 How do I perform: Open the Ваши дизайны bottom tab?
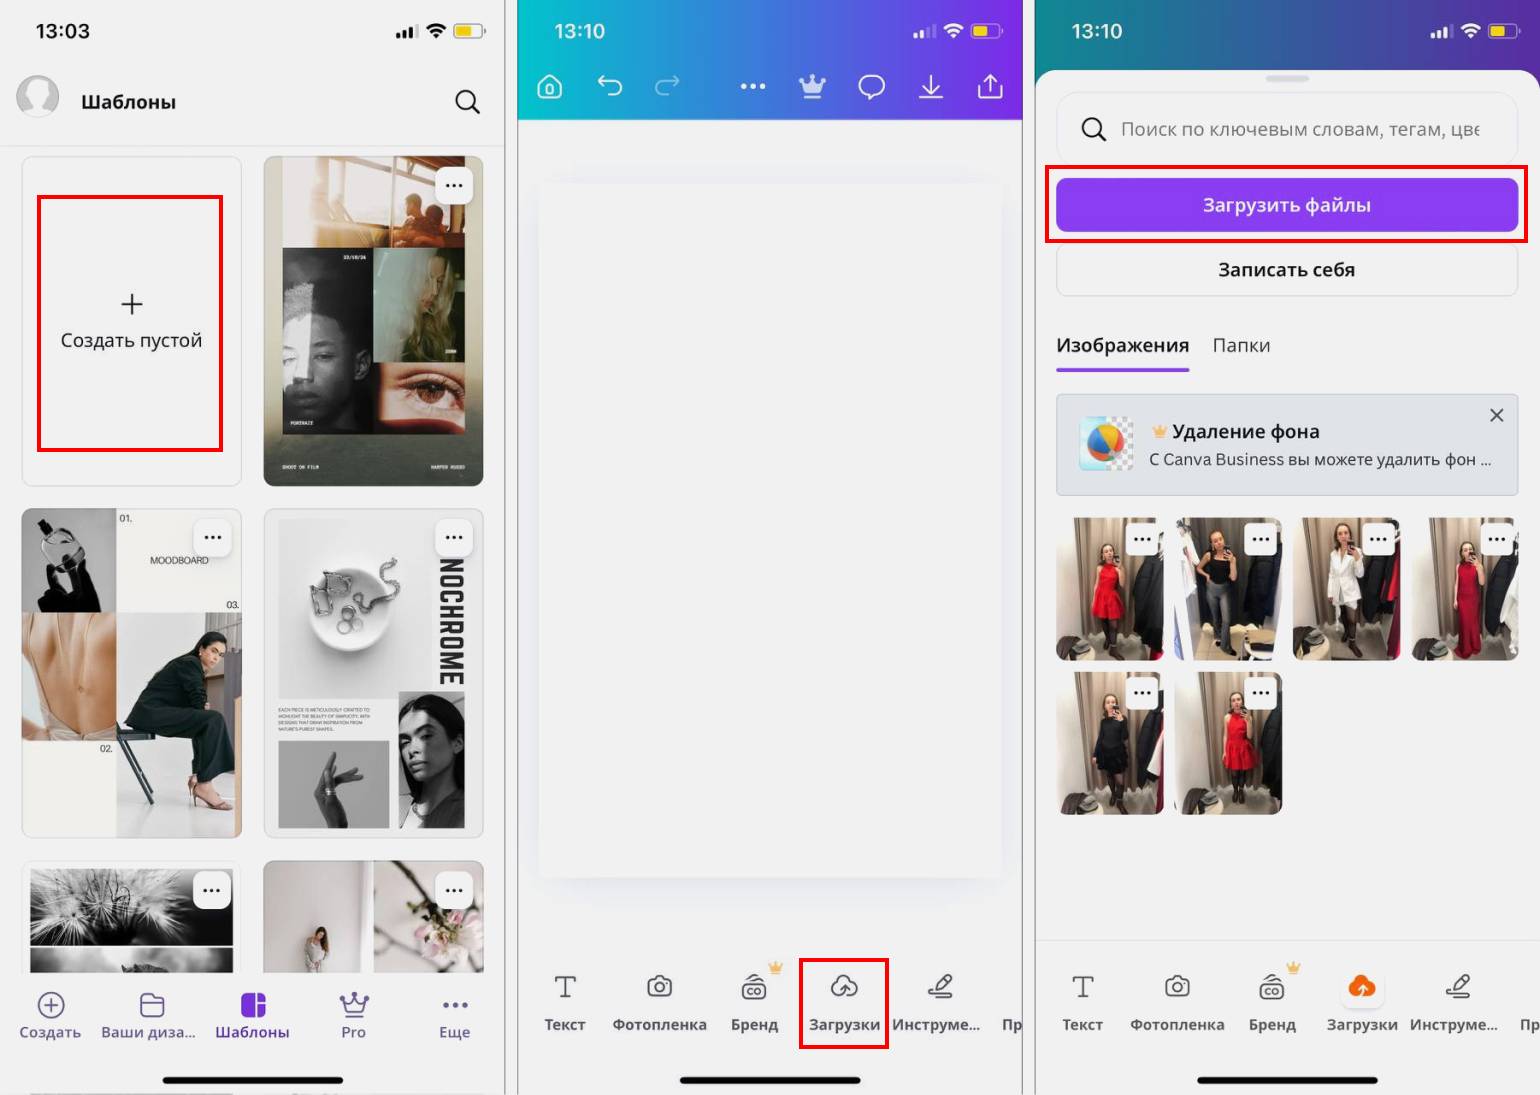pyautogui.click(x=149, y=1015)
